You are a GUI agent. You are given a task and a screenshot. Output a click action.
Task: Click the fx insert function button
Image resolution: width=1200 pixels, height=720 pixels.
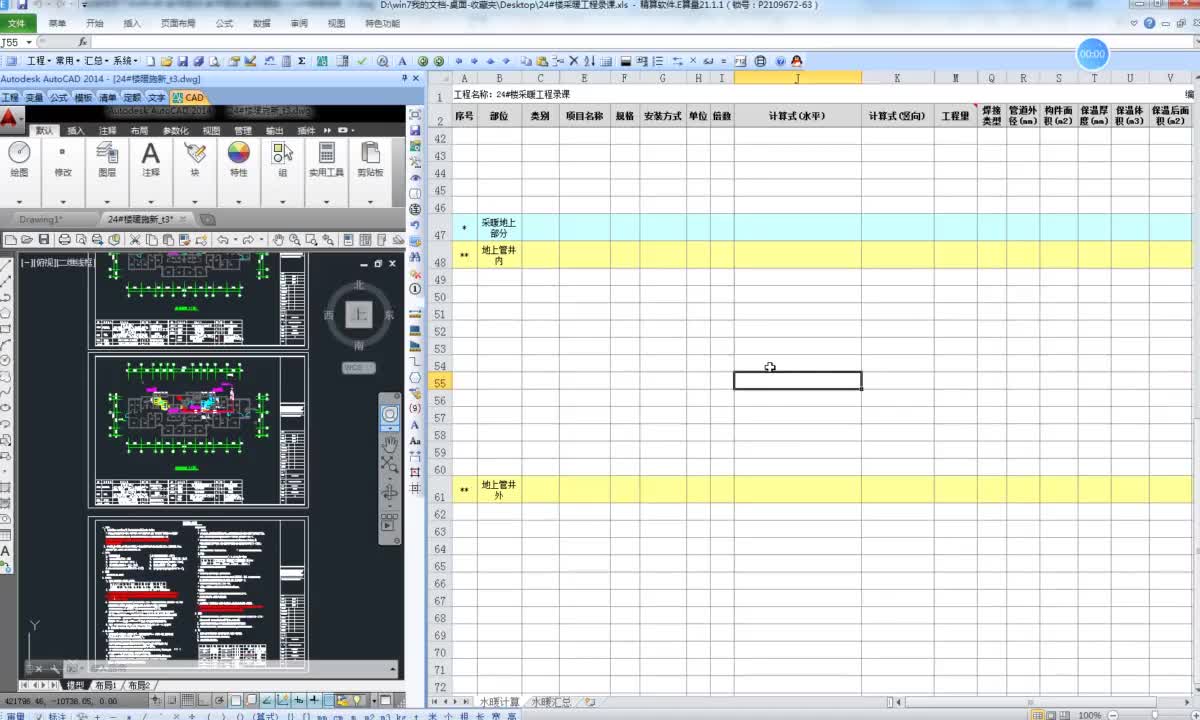[83, 42]
